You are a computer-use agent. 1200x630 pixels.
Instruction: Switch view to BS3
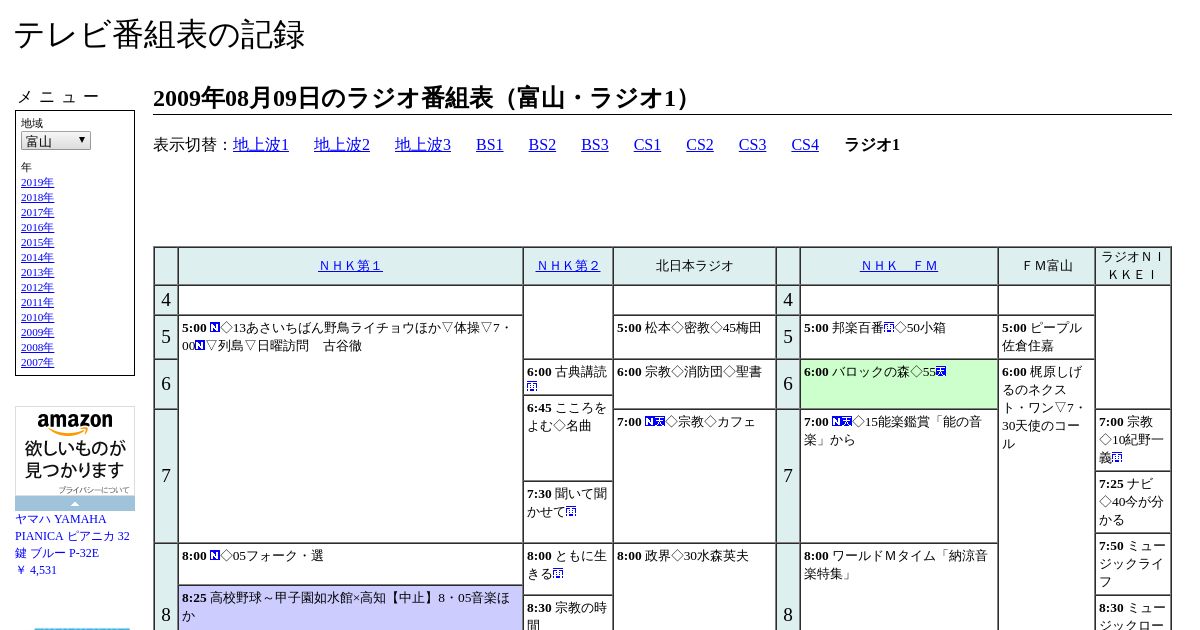point(595,145)
